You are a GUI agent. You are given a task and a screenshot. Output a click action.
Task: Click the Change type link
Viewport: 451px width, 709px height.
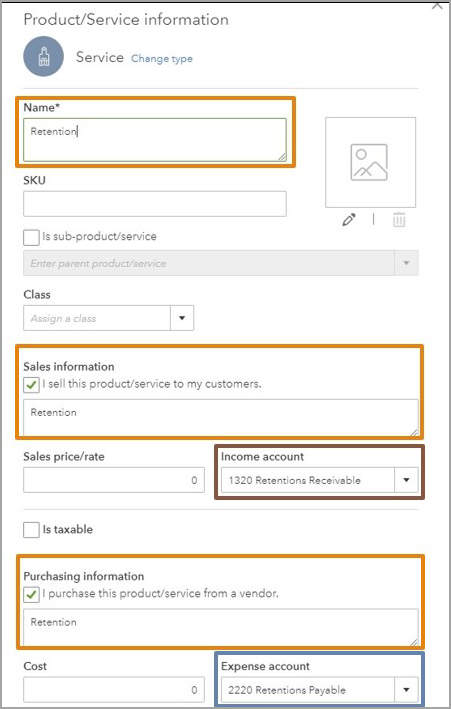(x=162, y=59)
